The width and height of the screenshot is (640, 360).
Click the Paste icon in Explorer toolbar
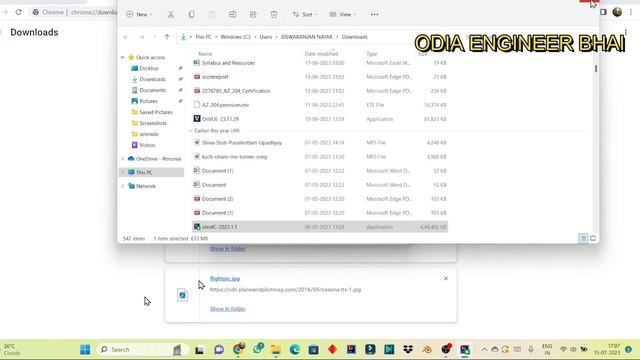coord(212,14)
